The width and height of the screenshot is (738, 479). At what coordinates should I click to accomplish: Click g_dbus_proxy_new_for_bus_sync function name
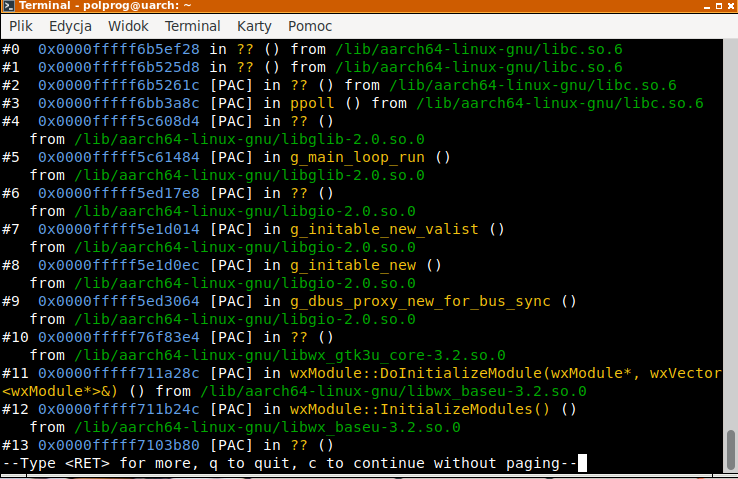[420, 301]
